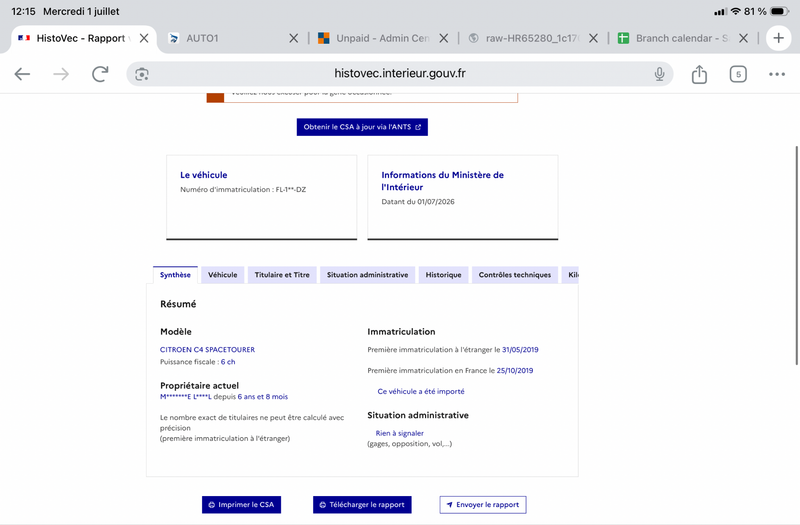
Task: Tap the battery indicator in status bar
Action: pos(780,11)
